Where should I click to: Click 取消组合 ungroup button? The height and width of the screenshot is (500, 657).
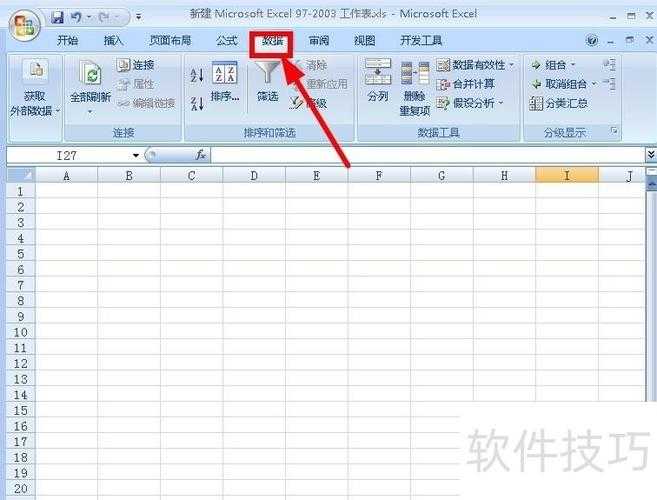click(559, 84)
